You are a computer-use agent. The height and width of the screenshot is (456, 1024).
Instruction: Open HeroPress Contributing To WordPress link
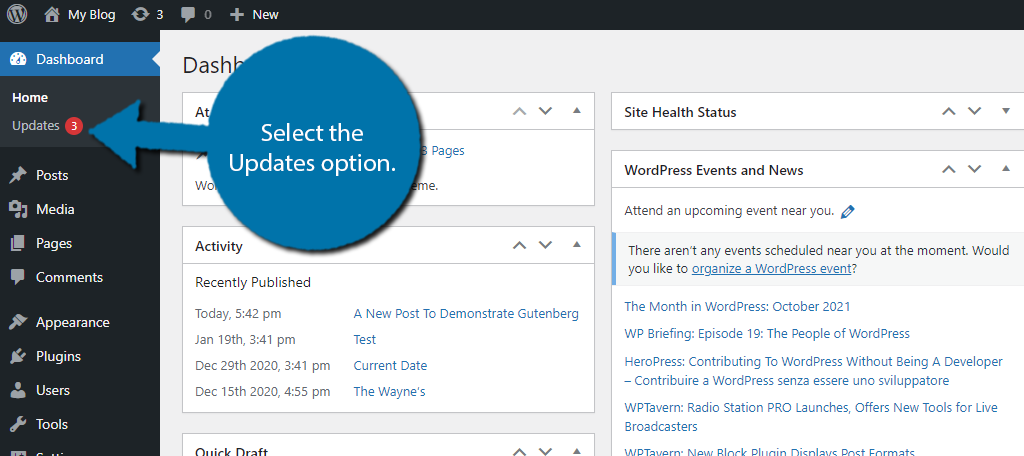click(x=814, y=371)
